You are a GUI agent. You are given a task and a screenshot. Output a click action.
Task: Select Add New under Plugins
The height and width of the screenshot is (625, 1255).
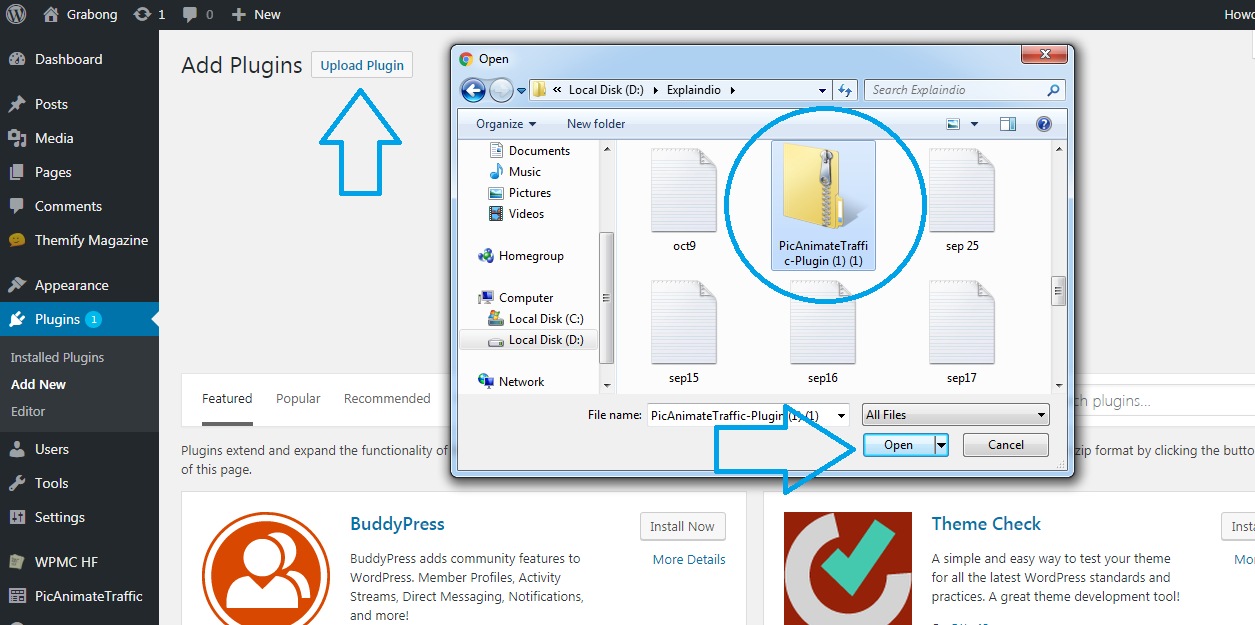click(x=38, y=384)
